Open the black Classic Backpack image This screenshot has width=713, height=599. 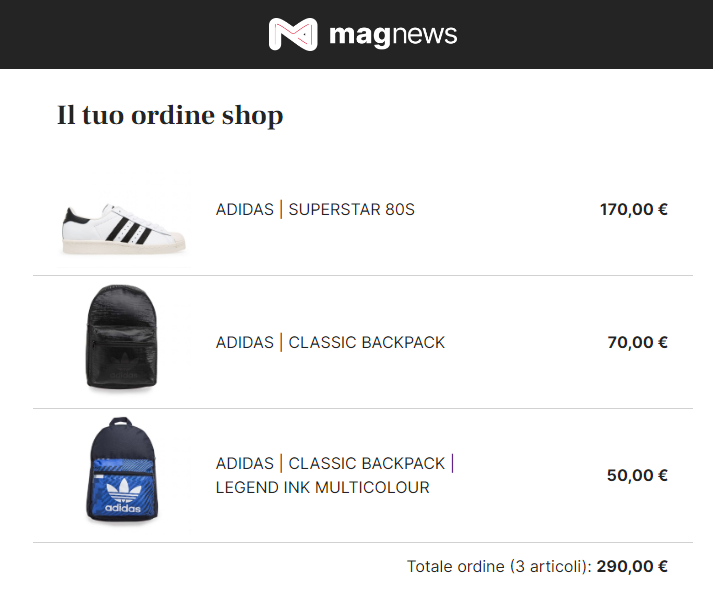pos(121,337)
